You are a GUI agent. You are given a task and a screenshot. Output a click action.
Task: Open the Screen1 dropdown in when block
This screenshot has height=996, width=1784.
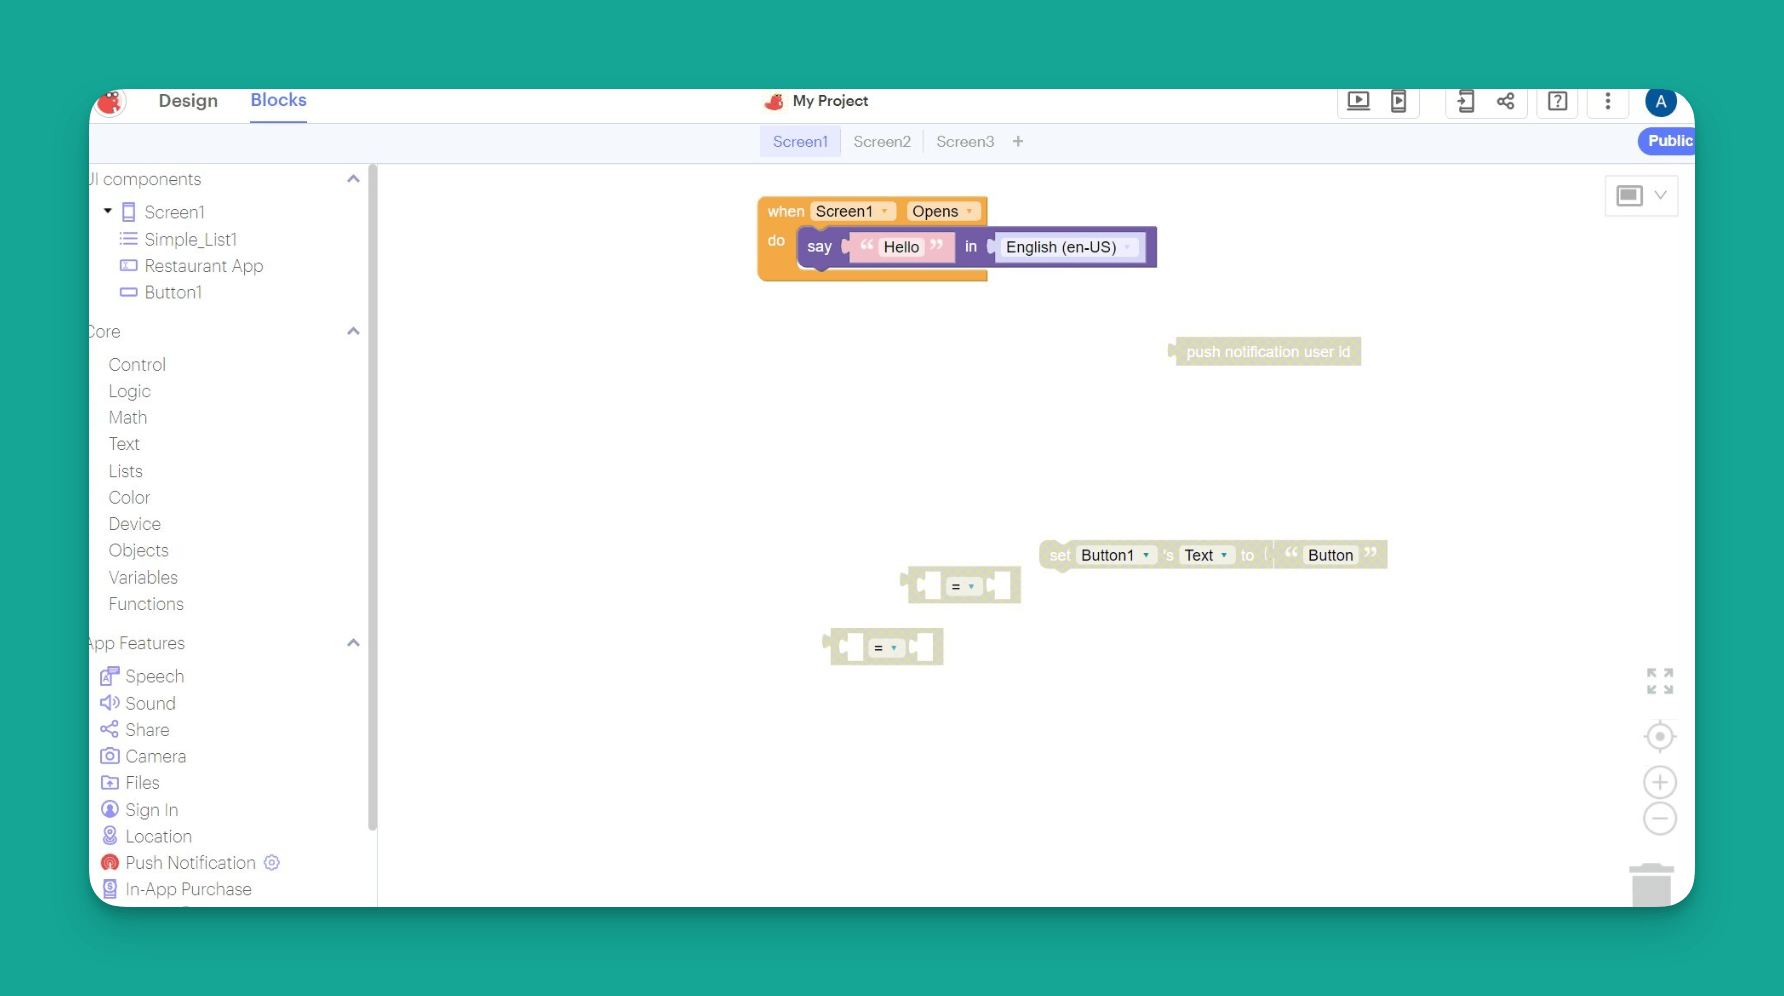(852, 211)
